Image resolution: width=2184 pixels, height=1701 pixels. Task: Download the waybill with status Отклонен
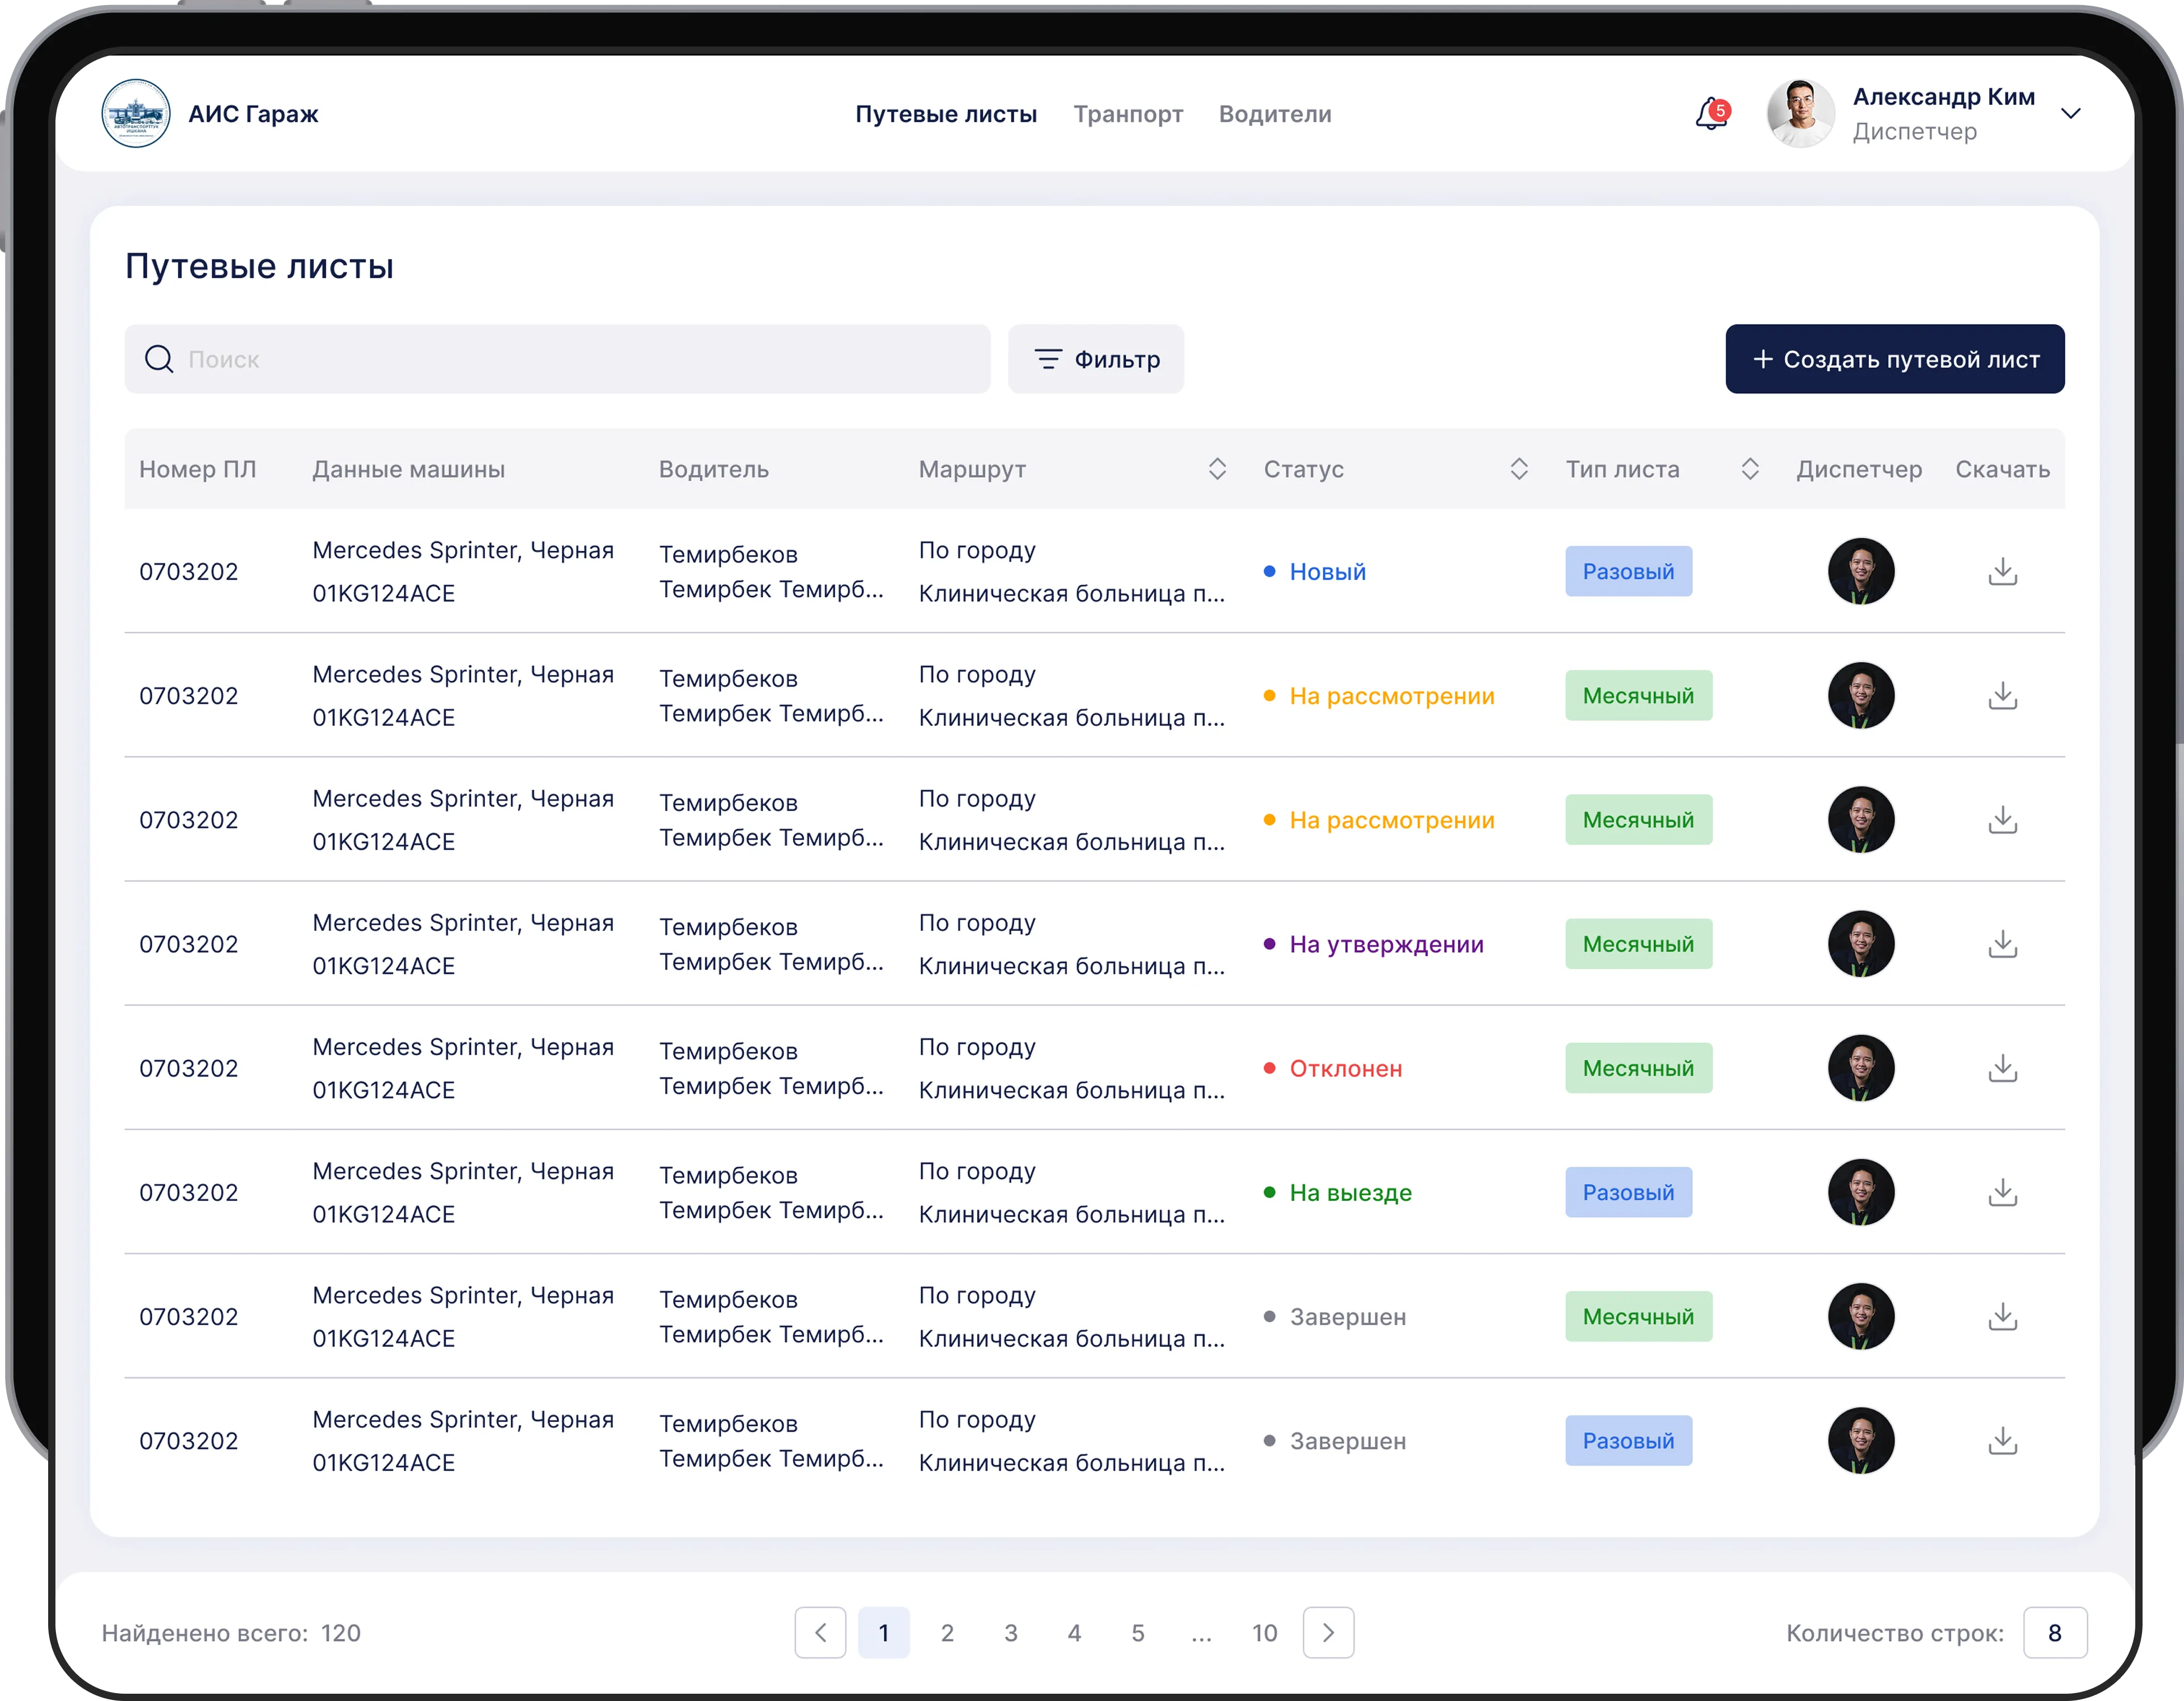(2002, 1068)
